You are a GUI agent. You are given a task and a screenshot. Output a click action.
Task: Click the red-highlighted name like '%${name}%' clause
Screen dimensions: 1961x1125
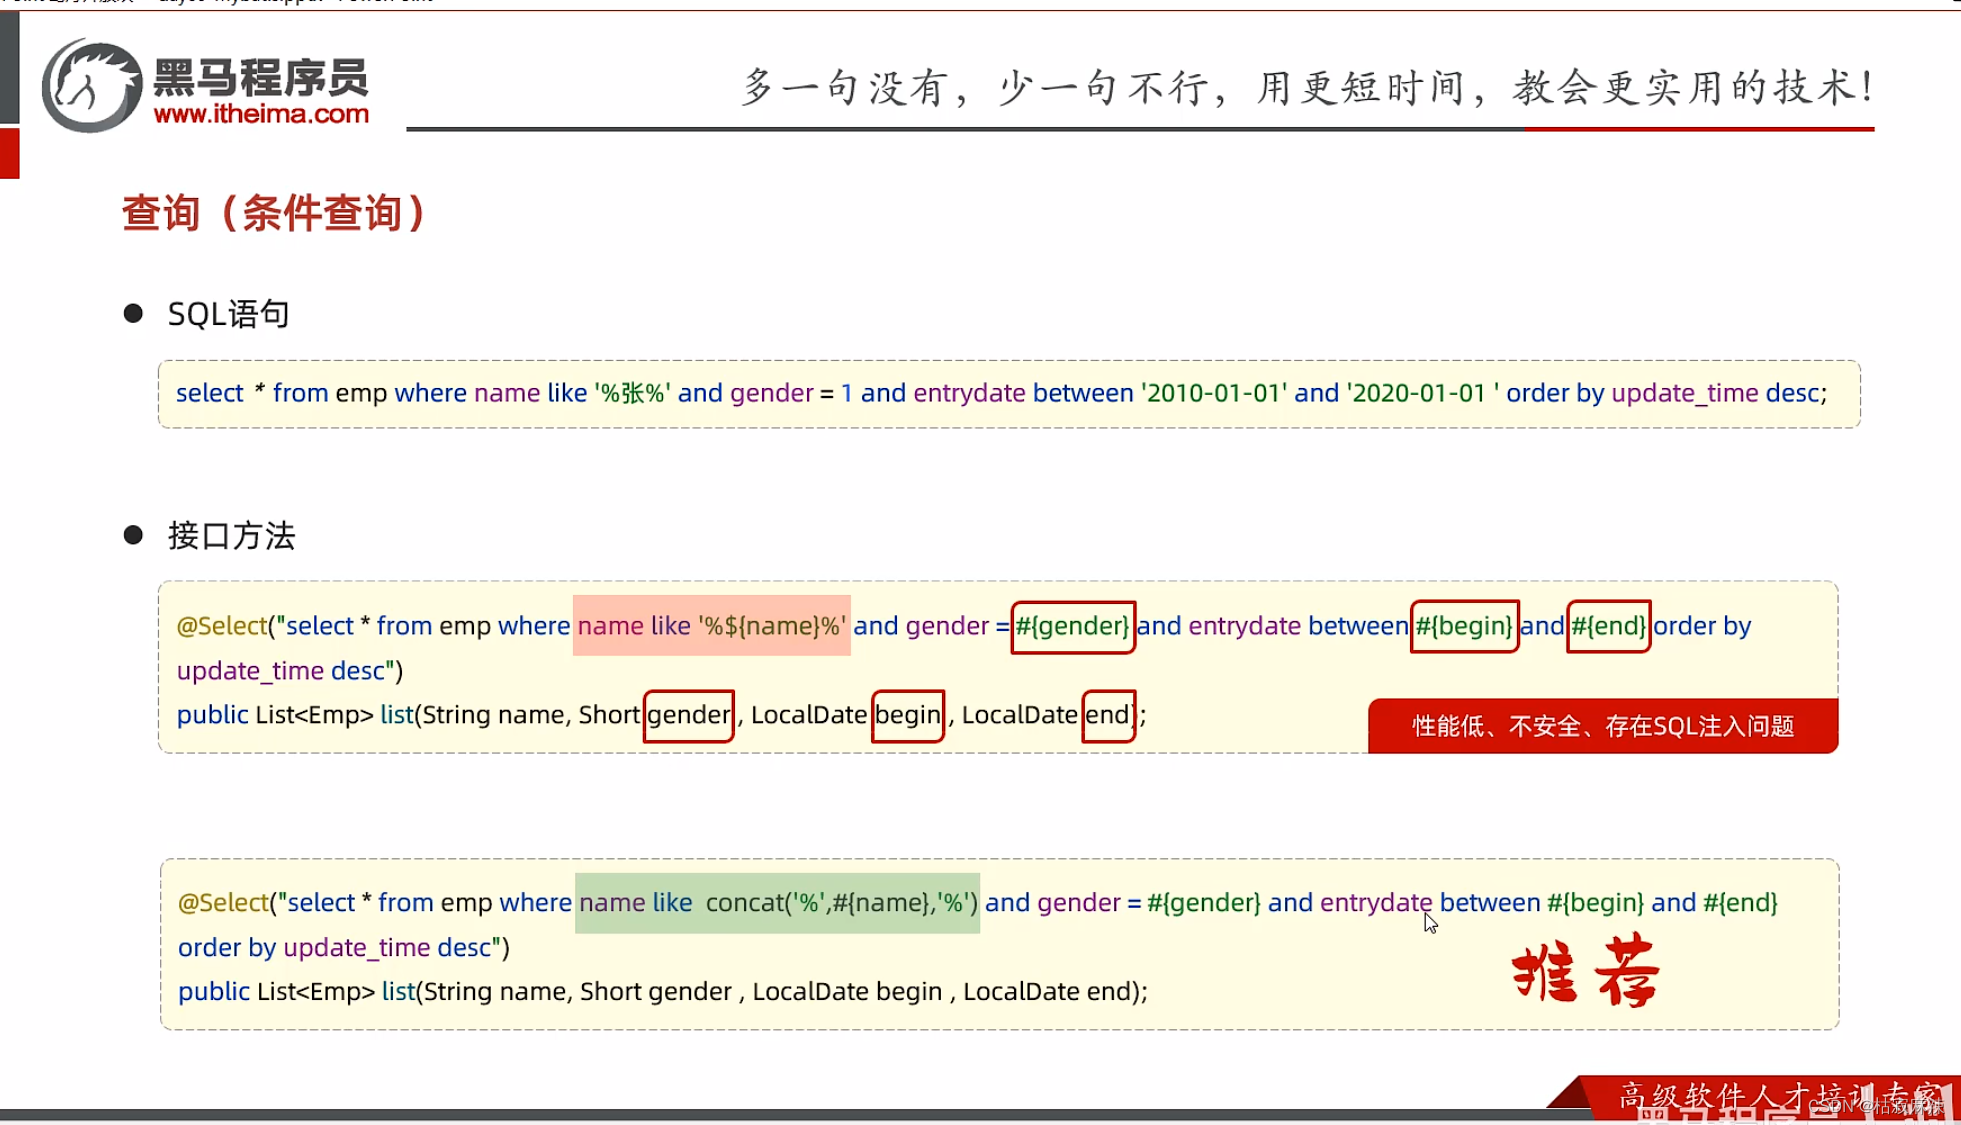[x=711, y=626]
